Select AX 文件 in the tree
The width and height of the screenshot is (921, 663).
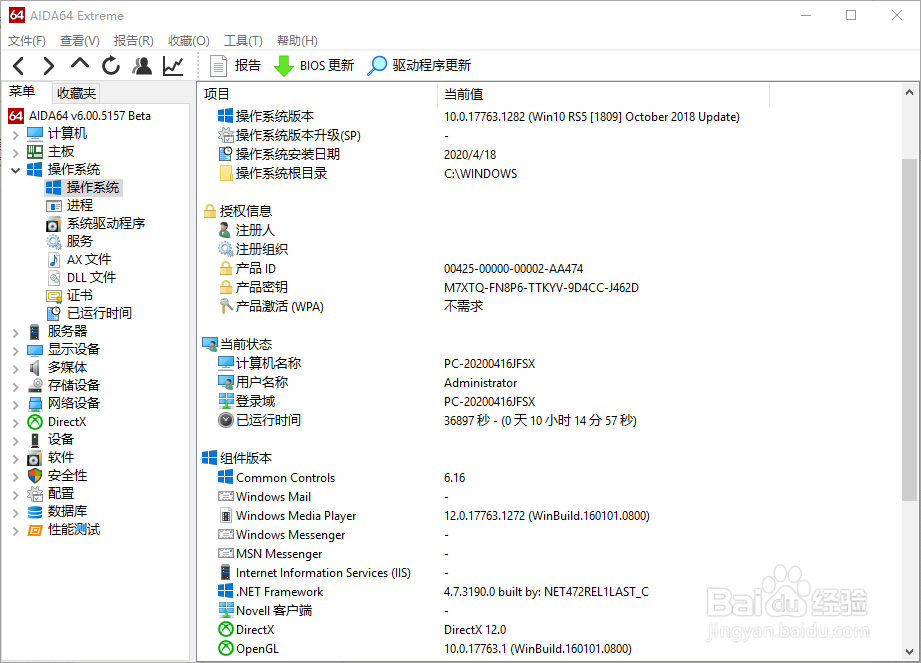pyautogui.click(x=89, y=260)
